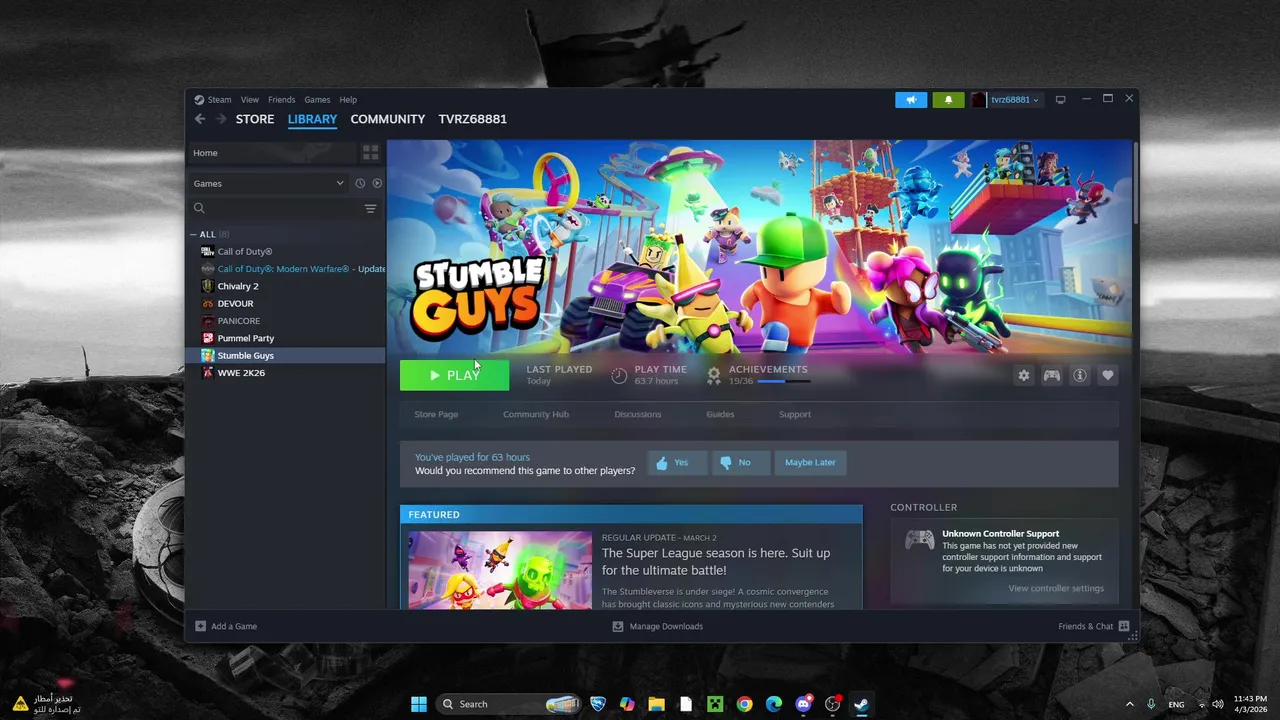Click the featured Super League news thumbnail
The height and width of the screenshot is (720, 1280).
[500, 570]
